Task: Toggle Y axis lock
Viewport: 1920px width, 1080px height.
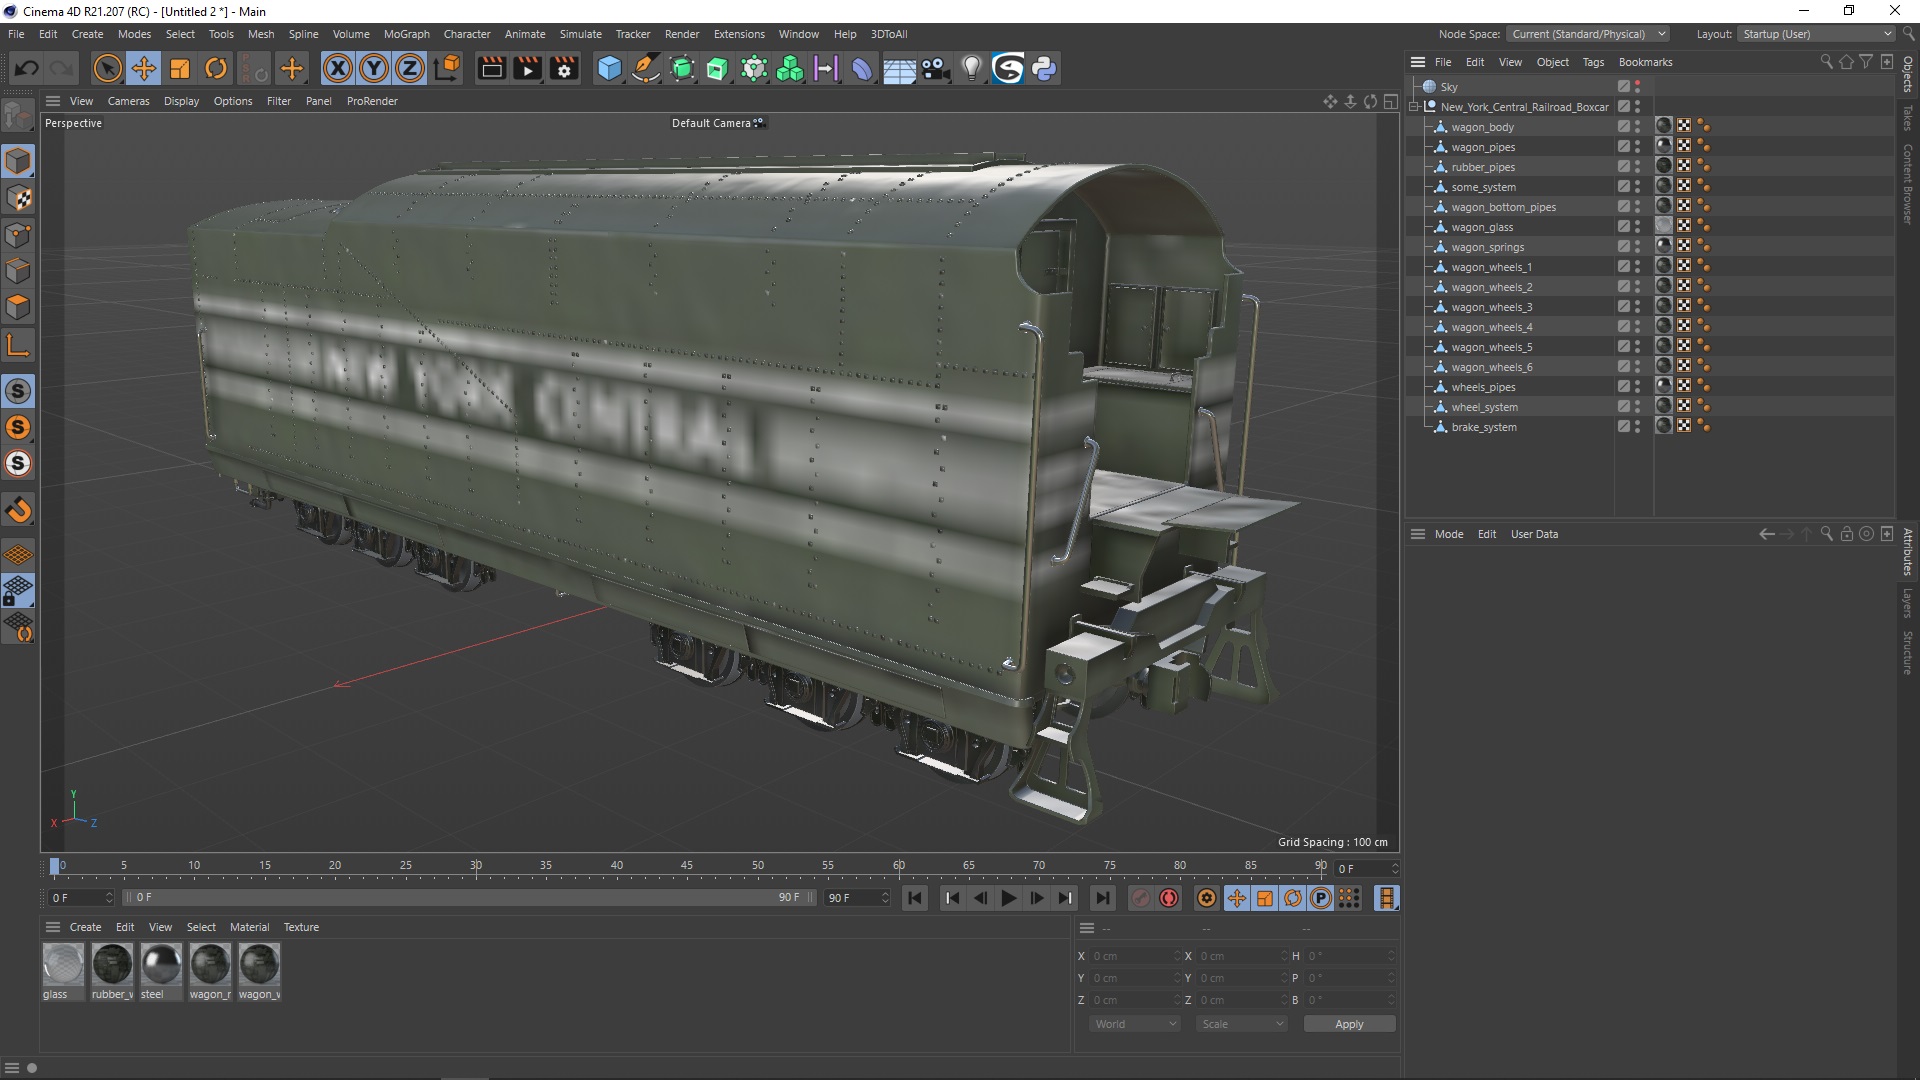Action: point(374,68)
